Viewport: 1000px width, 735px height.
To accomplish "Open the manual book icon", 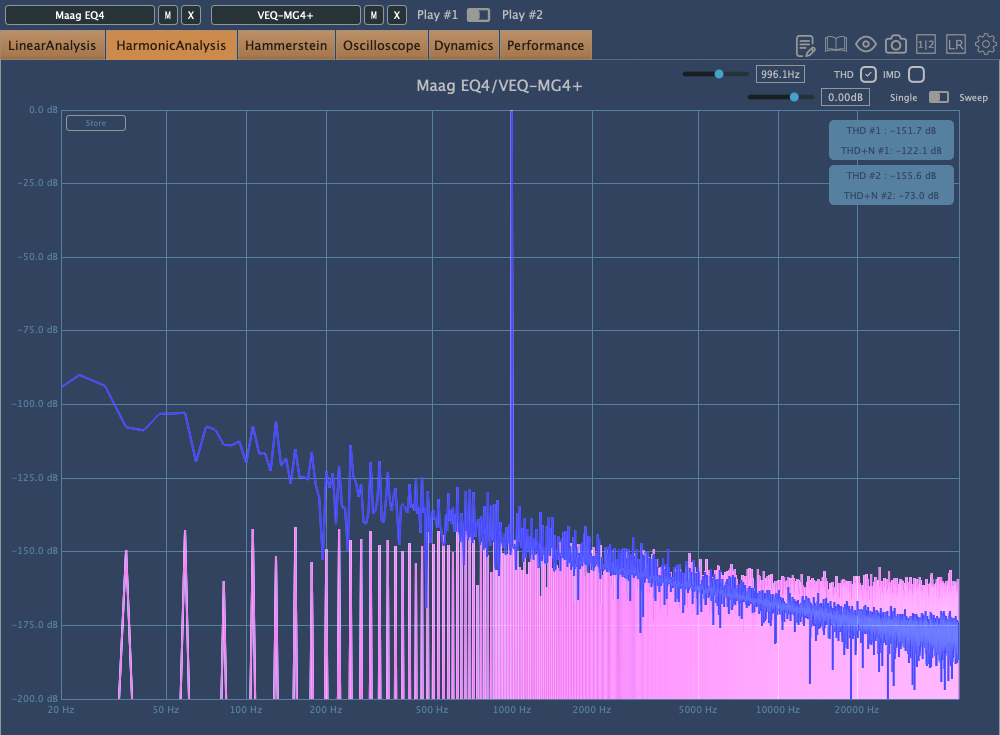I will point(836,45).
